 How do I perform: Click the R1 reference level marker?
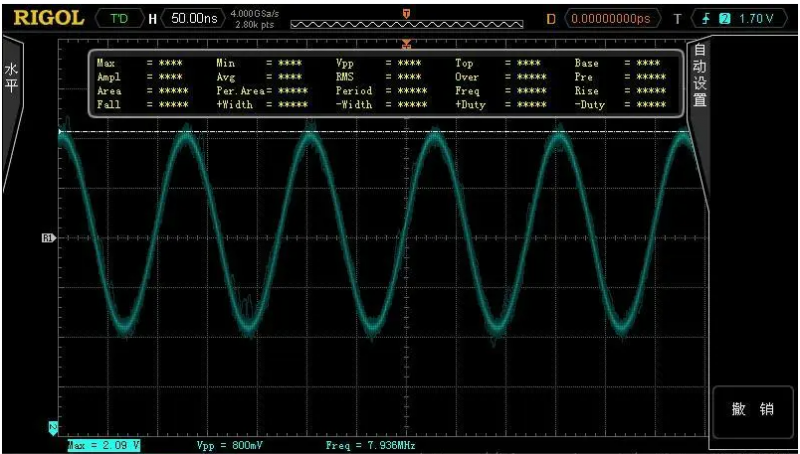pyautogui.click(x=48, y=238)
